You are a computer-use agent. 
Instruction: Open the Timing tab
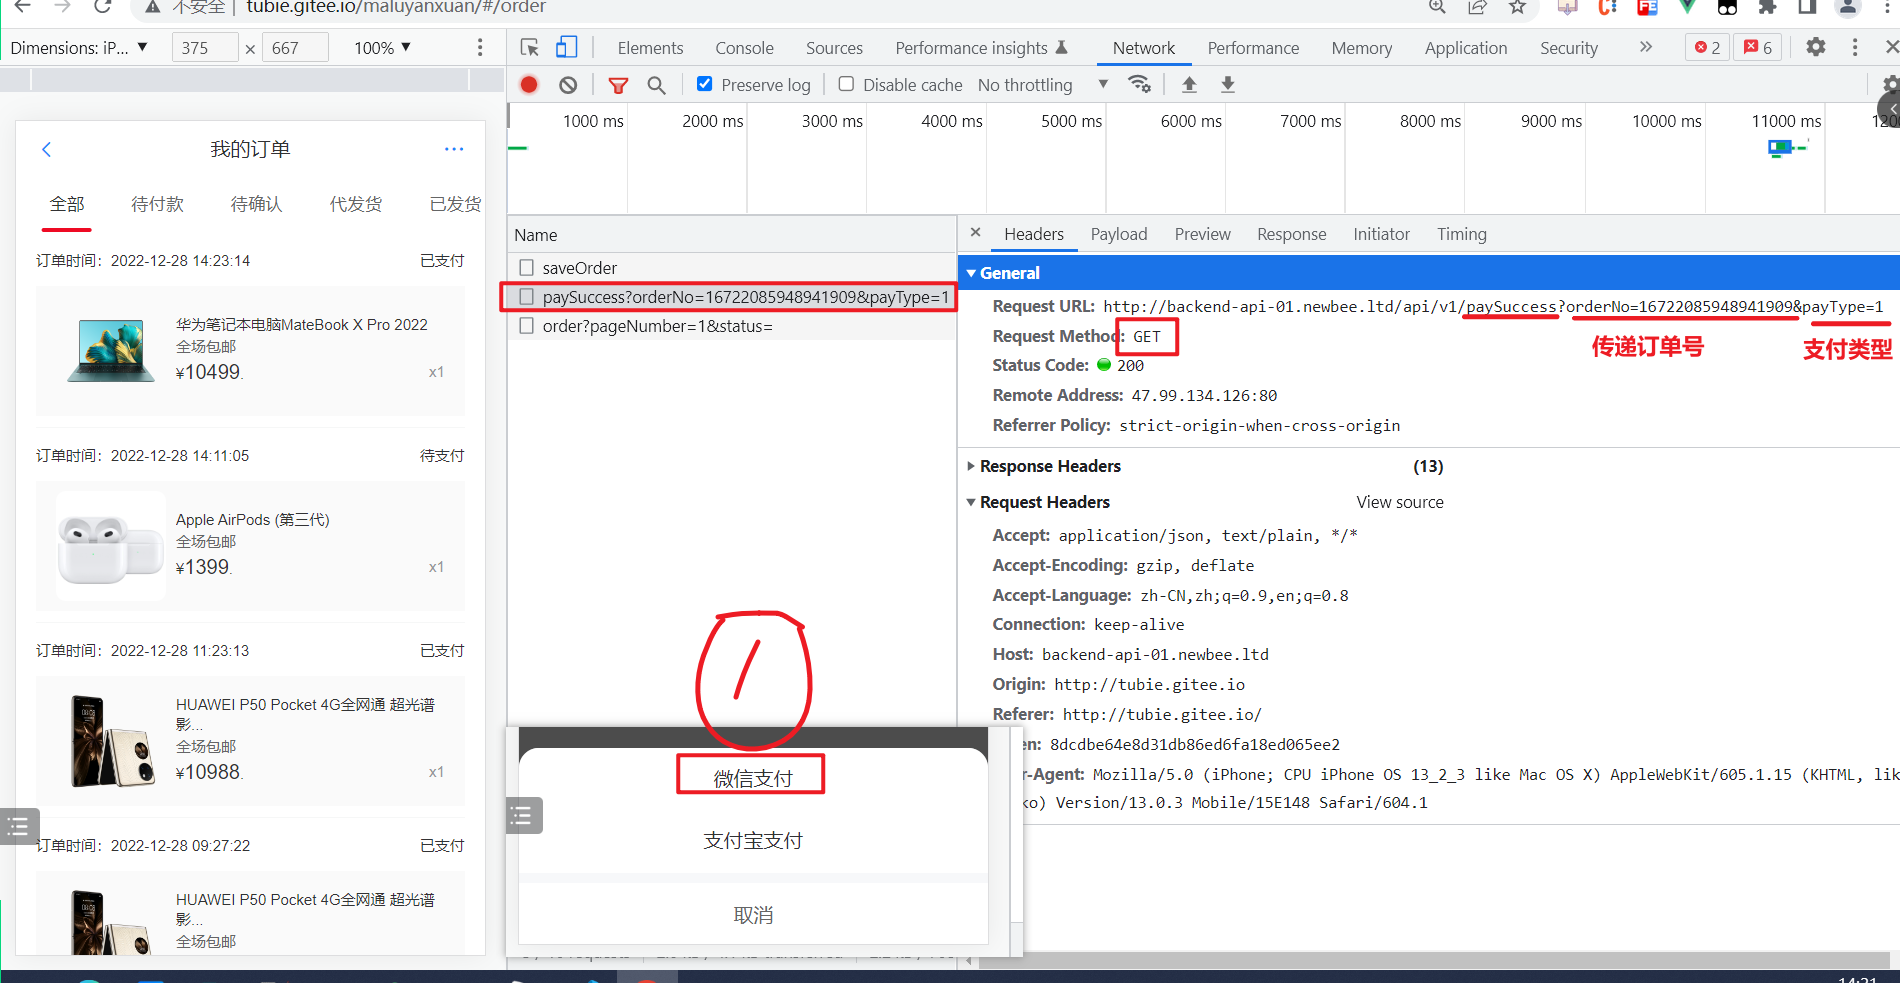pyautogui.click(x=1461, y=234)
